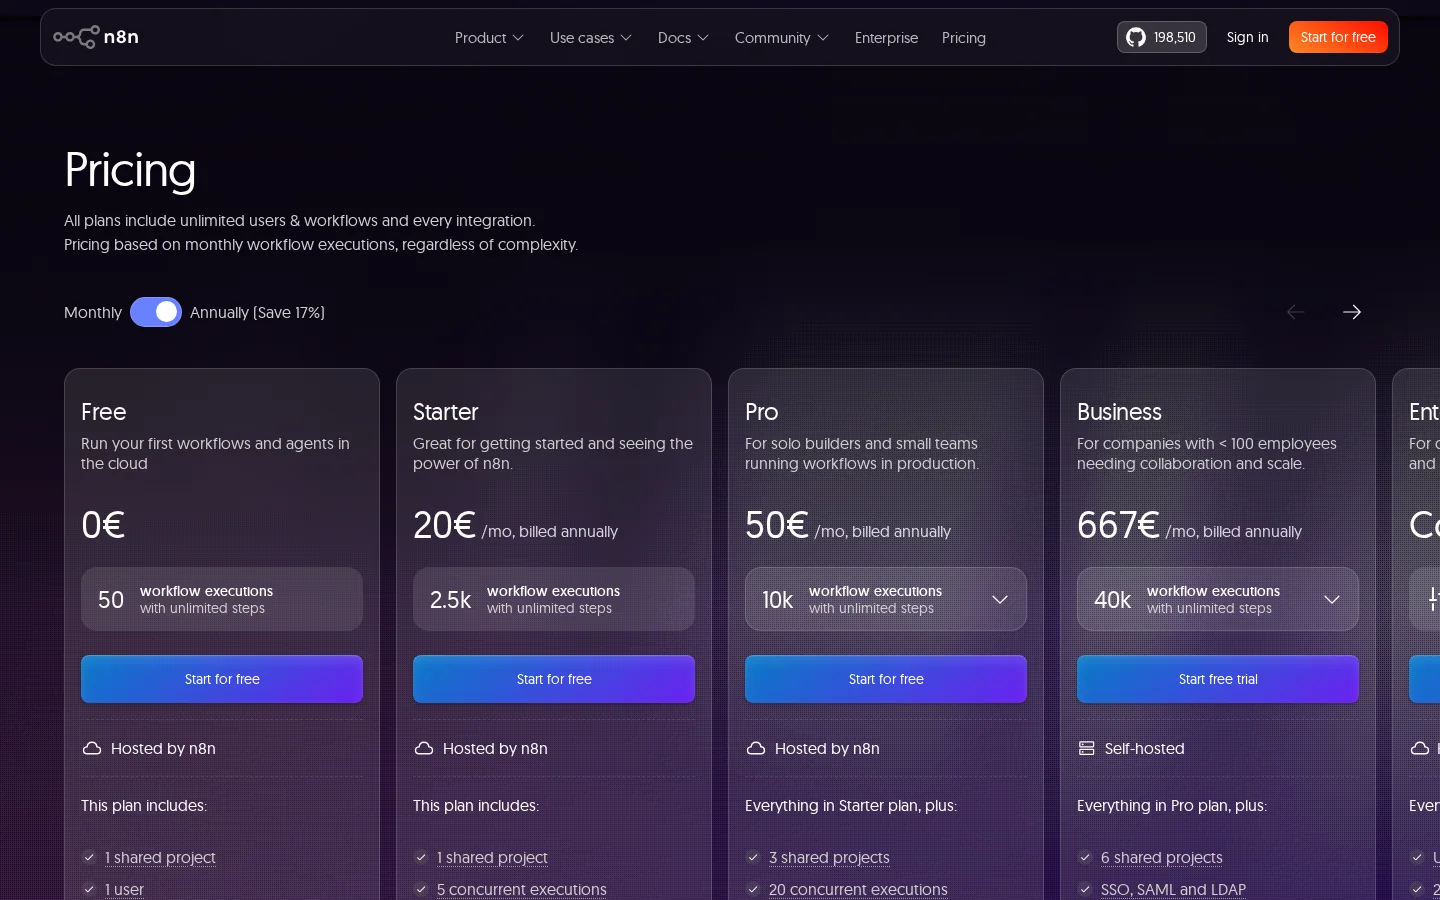This screenshot has height=900, width=1440.
Task: Click the 0€ Free plan price
Action: [x=103, y=525]
